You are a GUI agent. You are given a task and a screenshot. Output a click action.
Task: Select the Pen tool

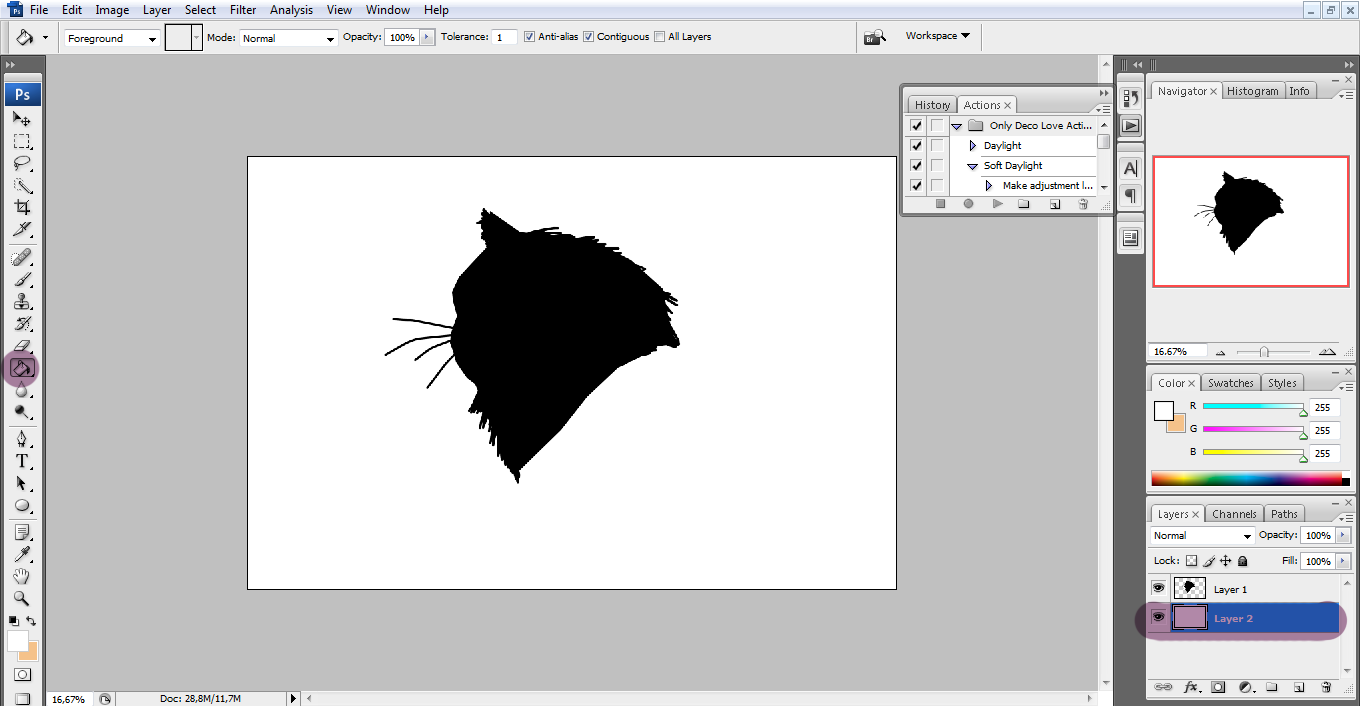(22, 439)
